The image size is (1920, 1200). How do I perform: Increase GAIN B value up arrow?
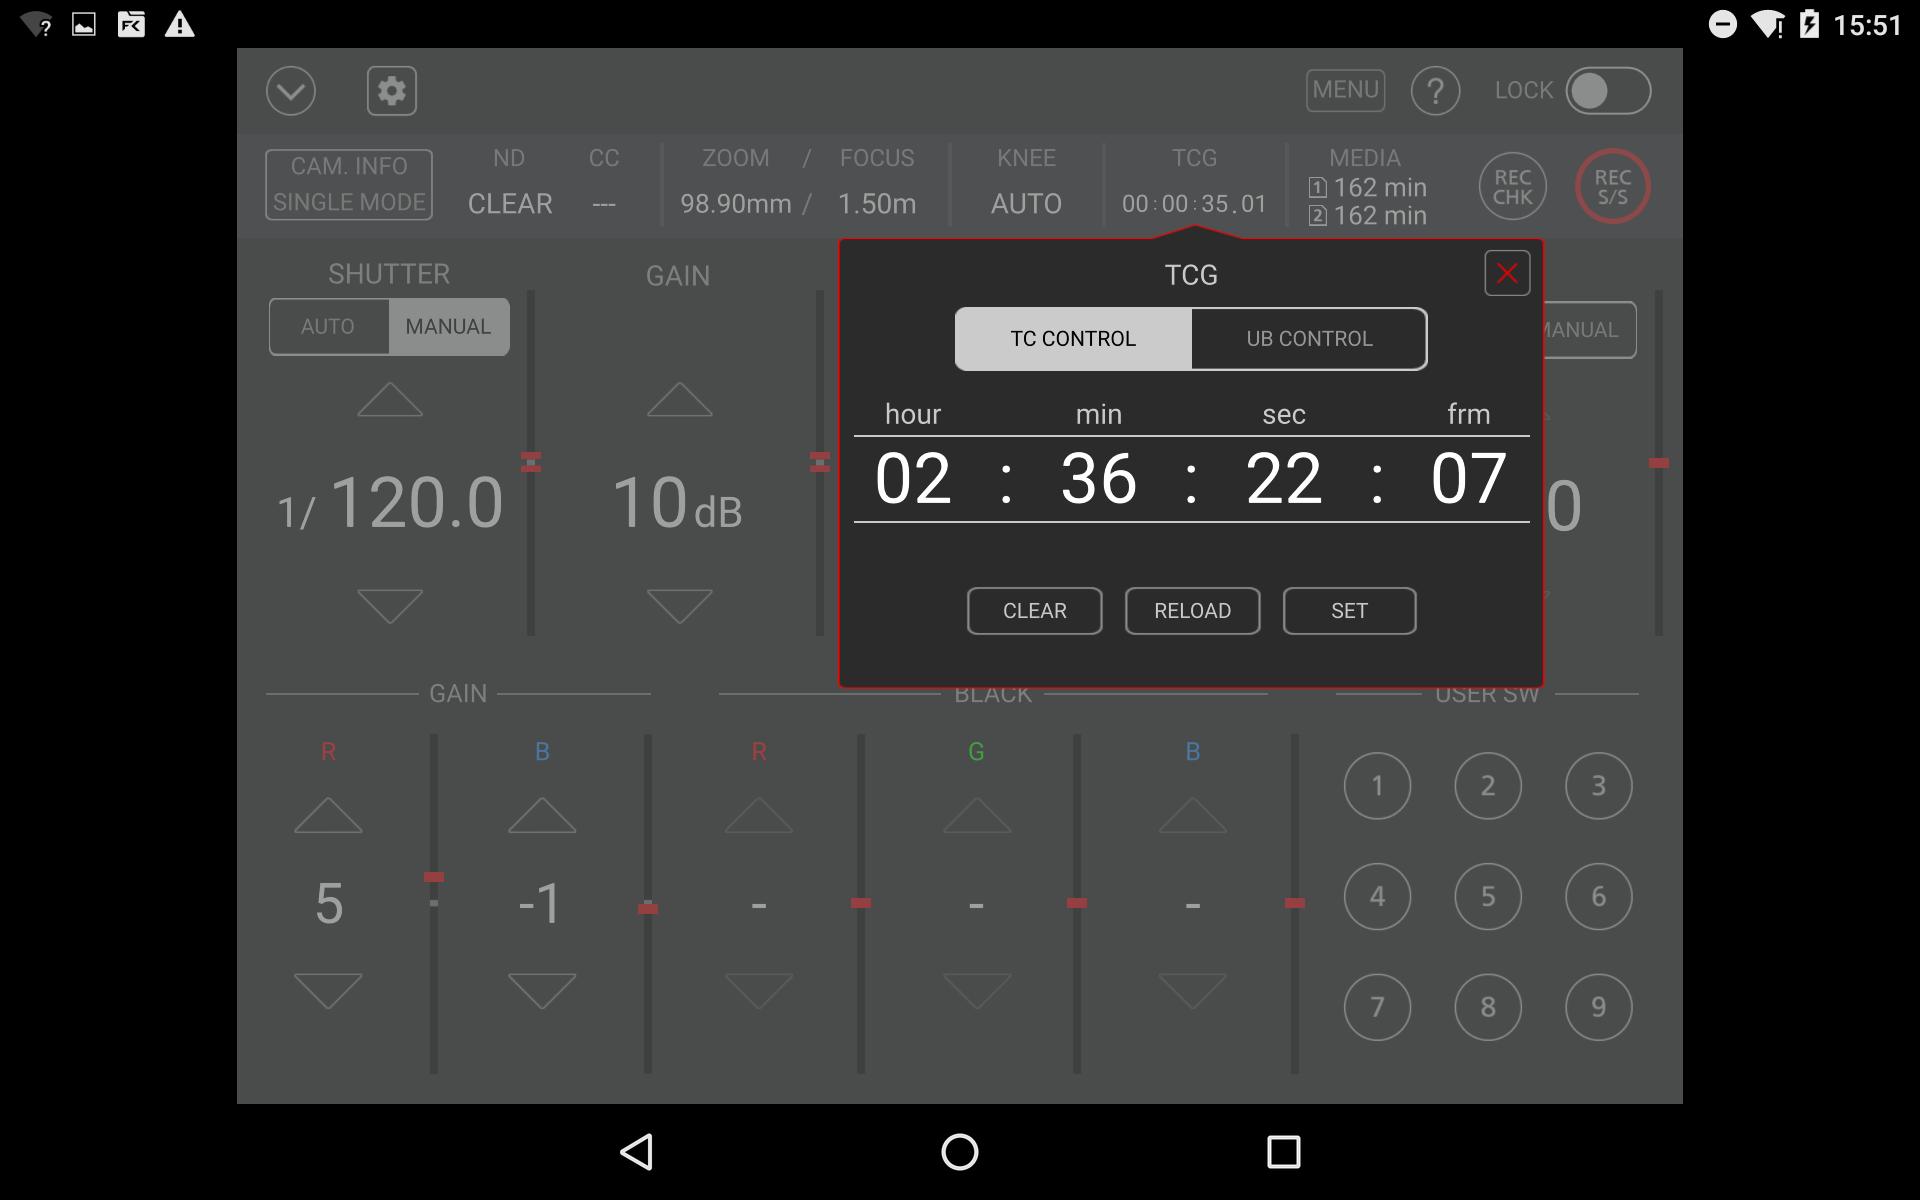[x=542, y=815]
